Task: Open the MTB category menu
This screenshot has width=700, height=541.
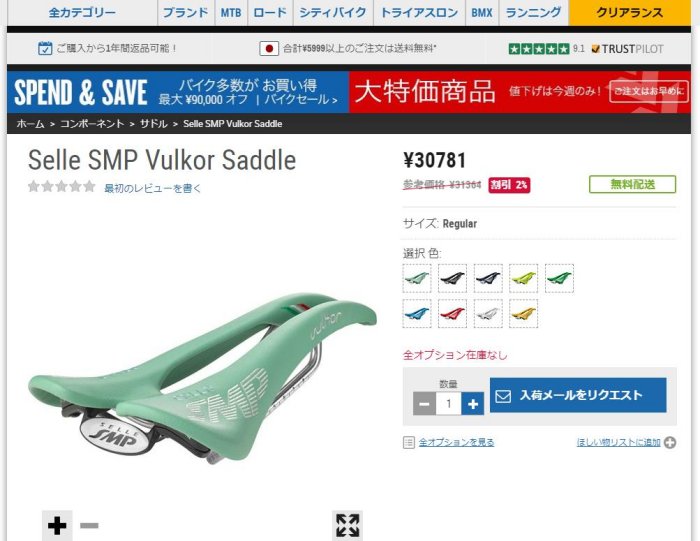Action: tap(231, 12)
